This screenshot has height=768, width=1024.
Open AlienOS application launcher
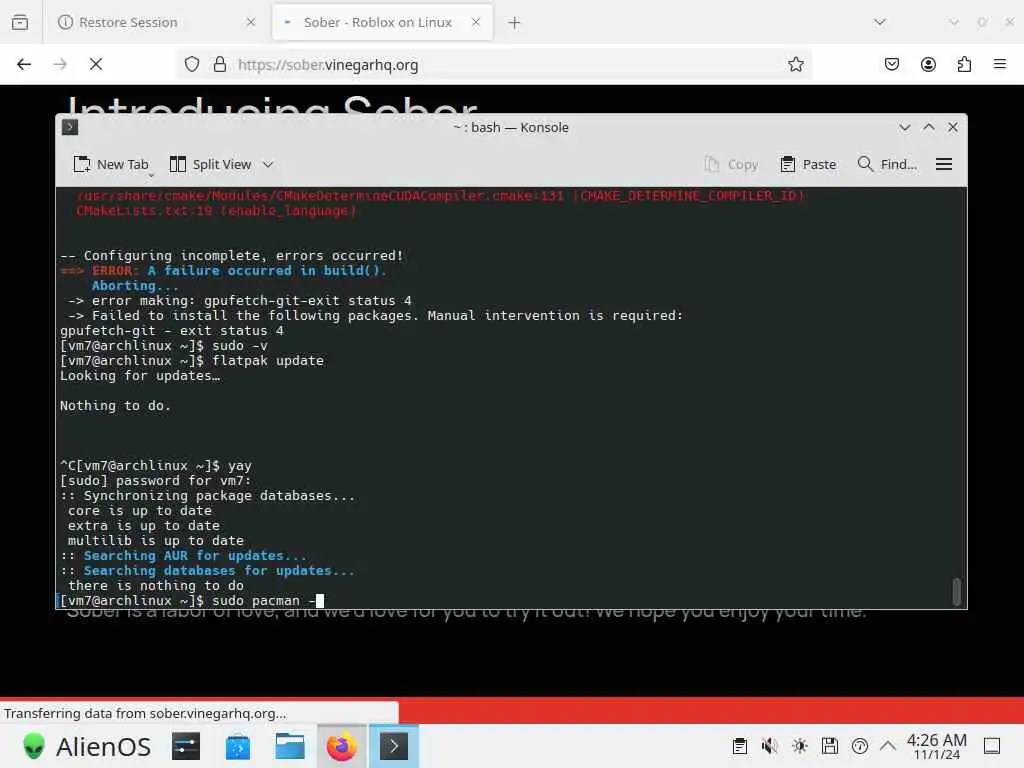(86, 746)
